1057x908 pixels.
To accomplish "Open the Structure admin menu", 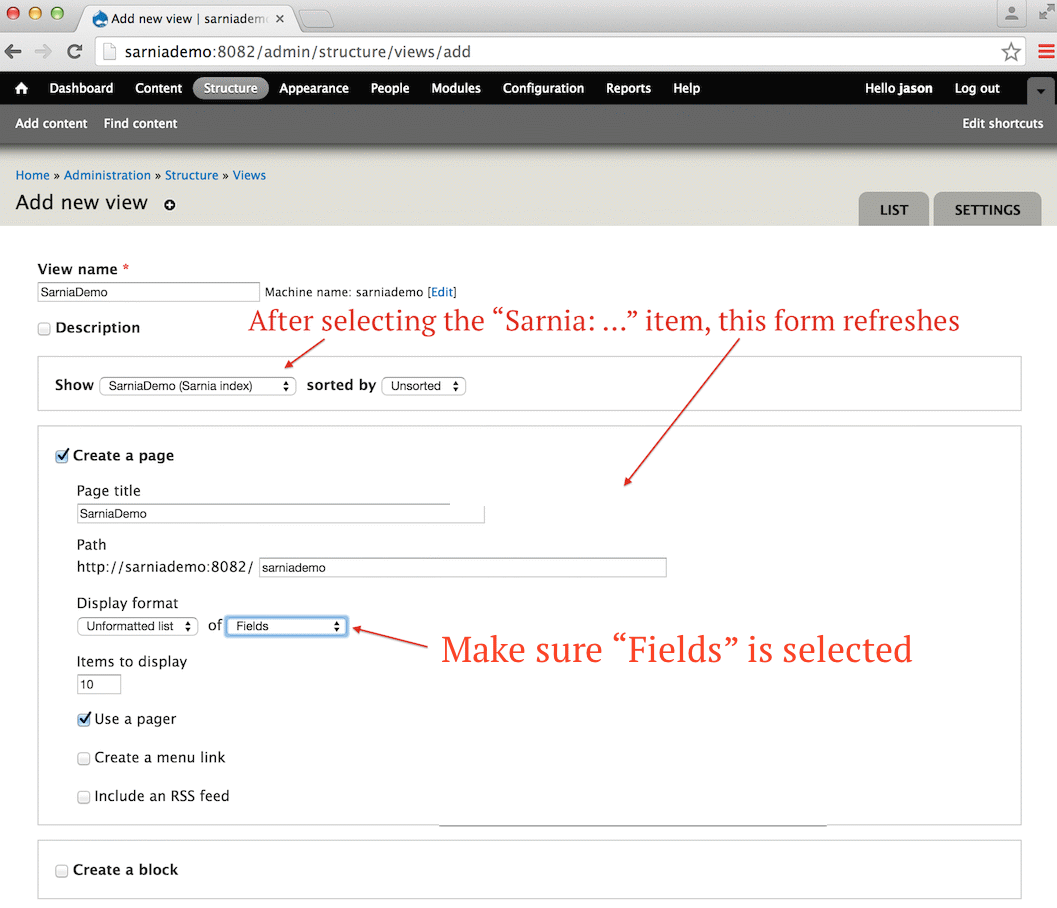I will point(230,88).
